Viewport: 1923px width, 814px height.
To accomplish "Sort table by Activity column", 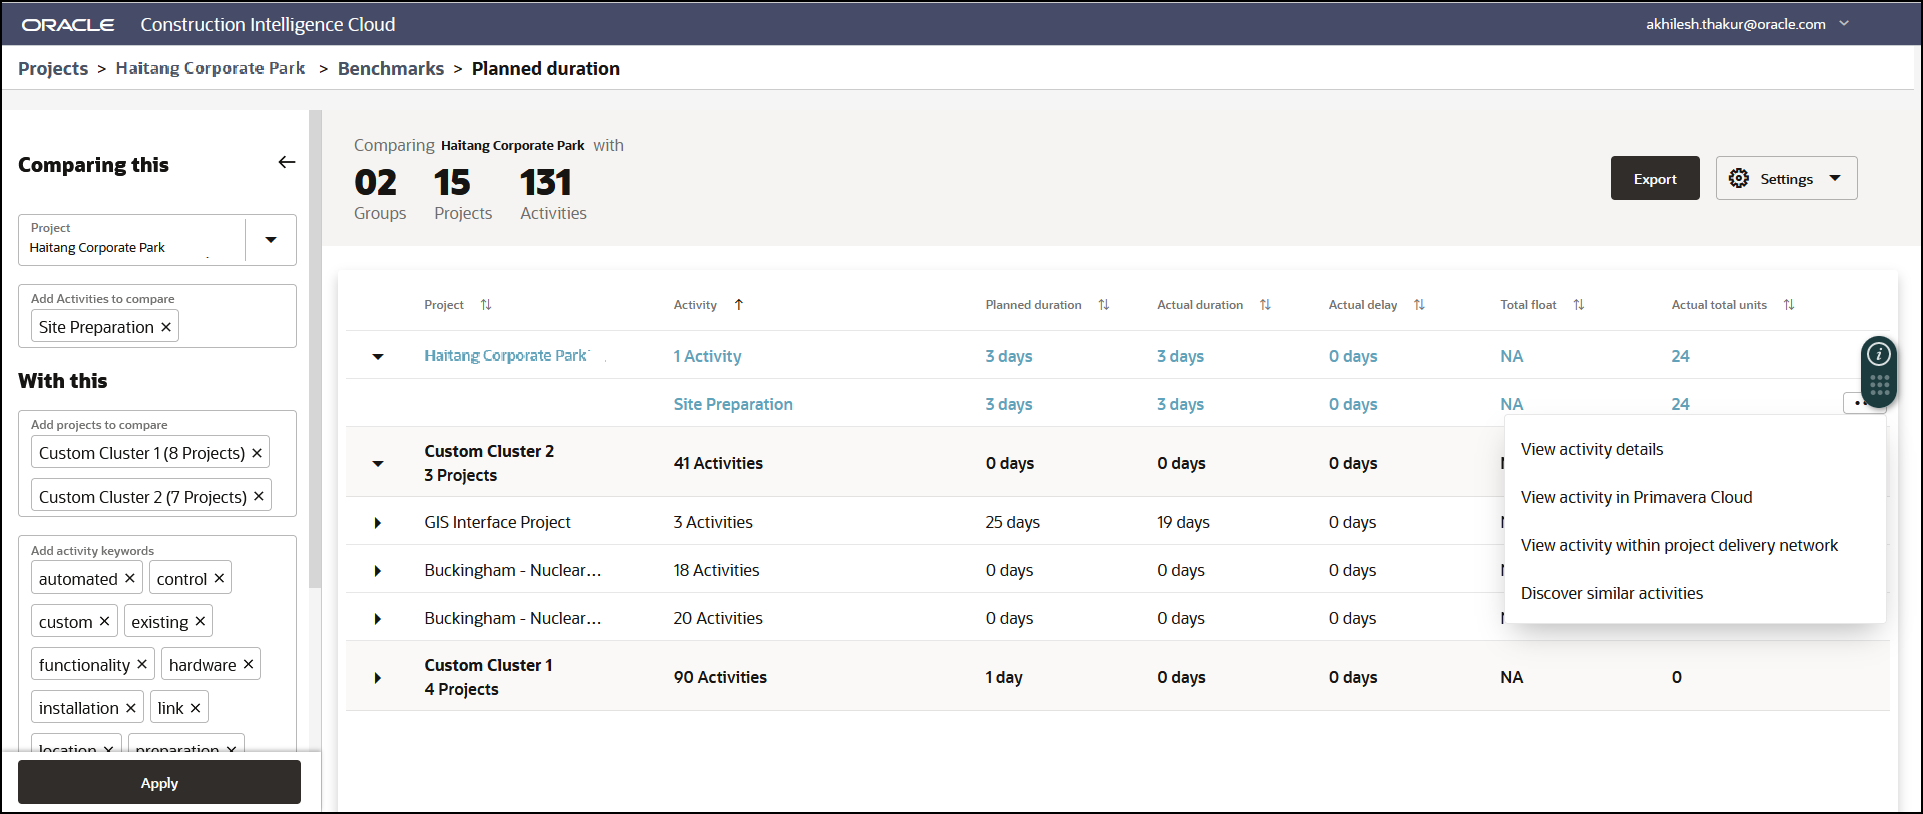I will point(739,305).
